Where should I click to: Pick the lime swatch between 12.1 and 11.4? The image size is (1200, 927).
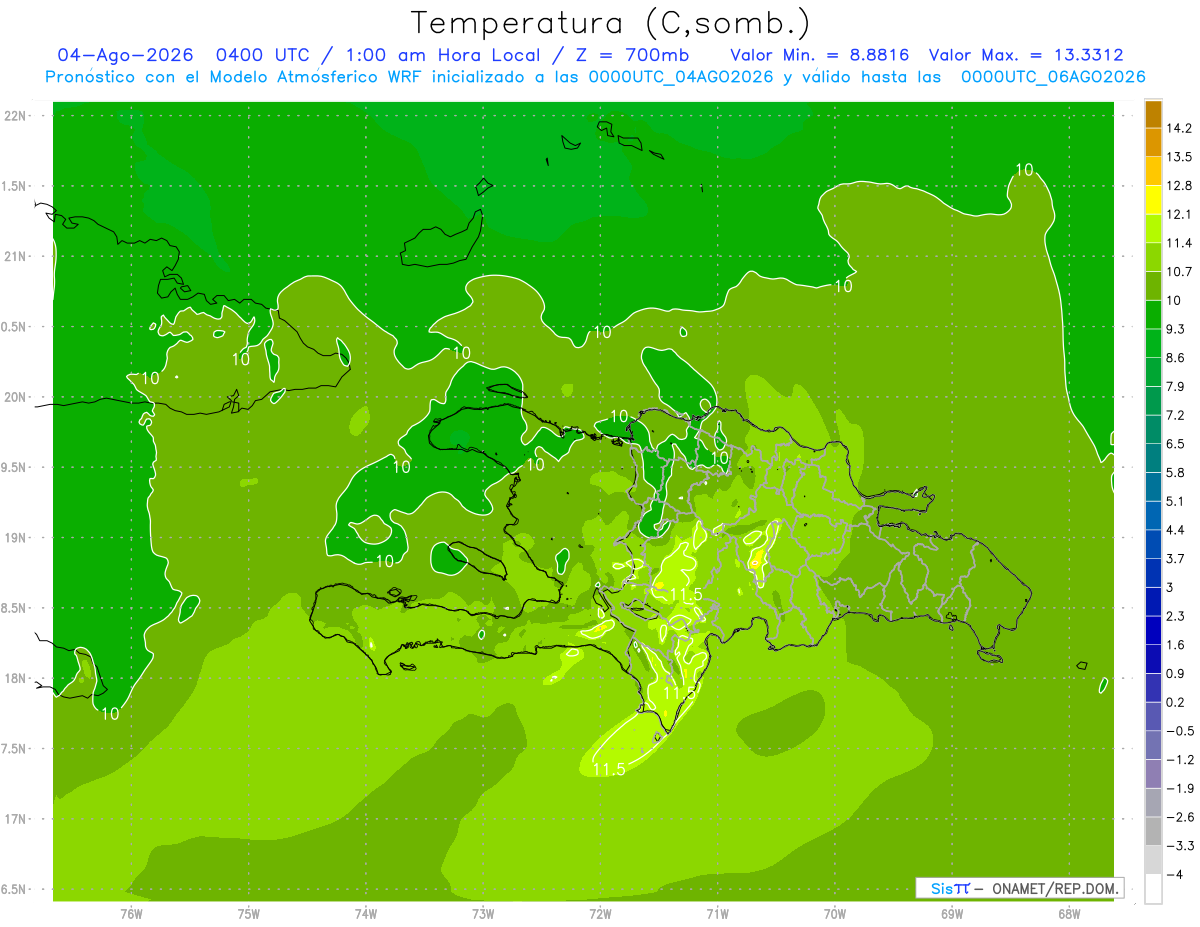point(1153,228)
